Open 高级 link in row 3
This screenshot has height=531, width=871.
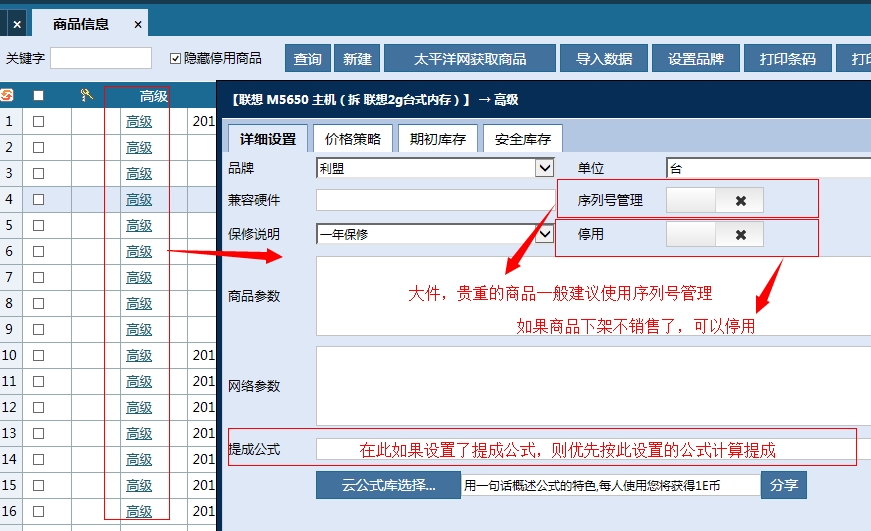tap(139, 174)
